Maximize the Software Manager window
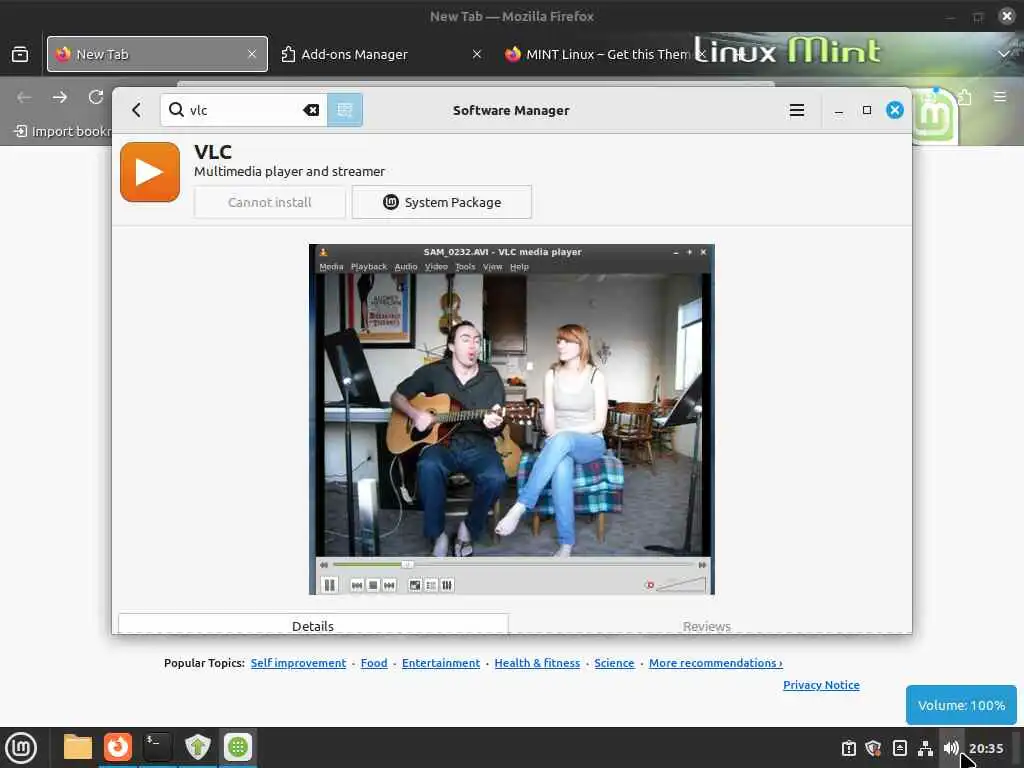Screen dimensions: 1024x768 (x=867, y=110)
